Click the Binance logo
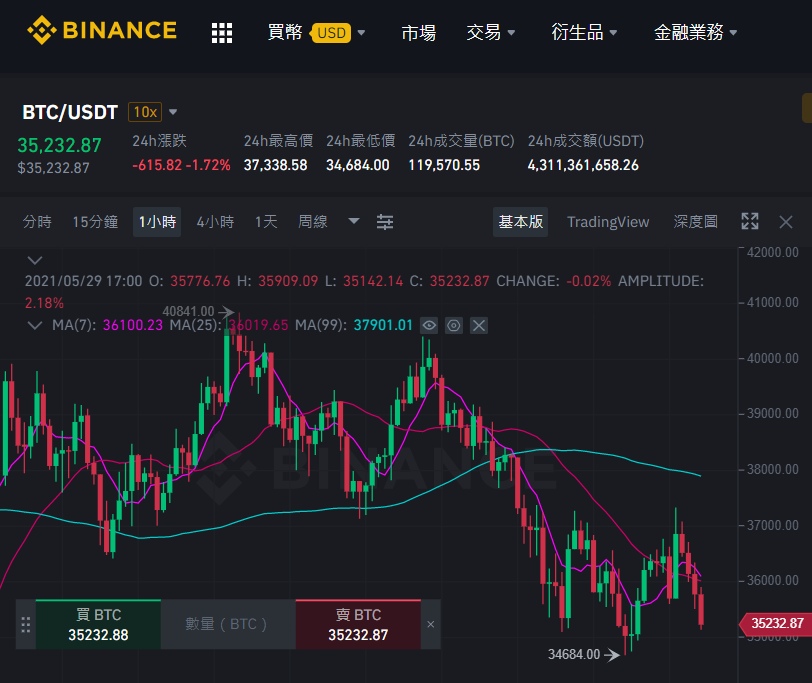This screenshot has height=683, width=812. 102,30
